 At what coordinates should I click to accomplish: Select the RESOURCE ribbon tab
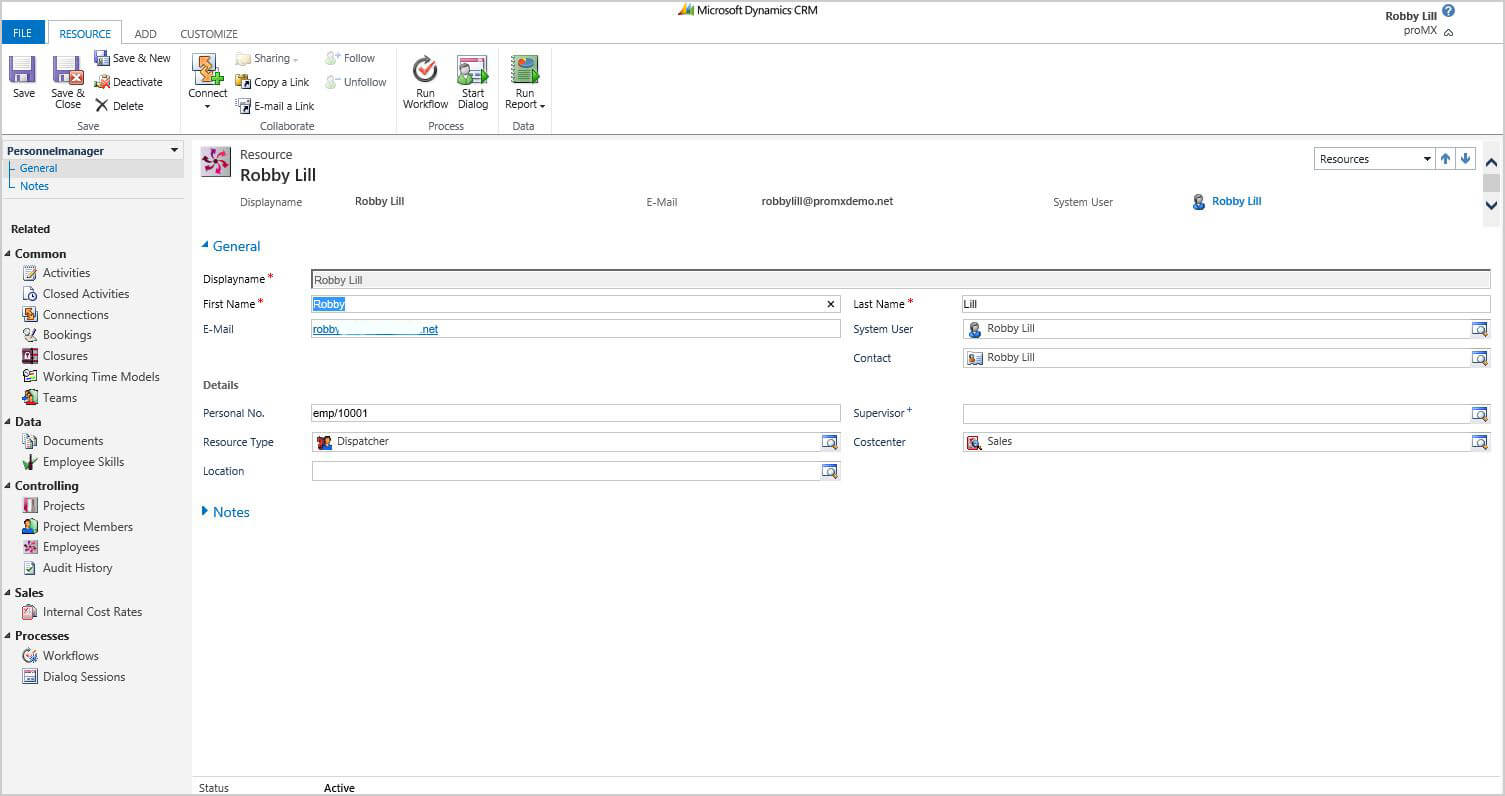(x=85, y=34)
